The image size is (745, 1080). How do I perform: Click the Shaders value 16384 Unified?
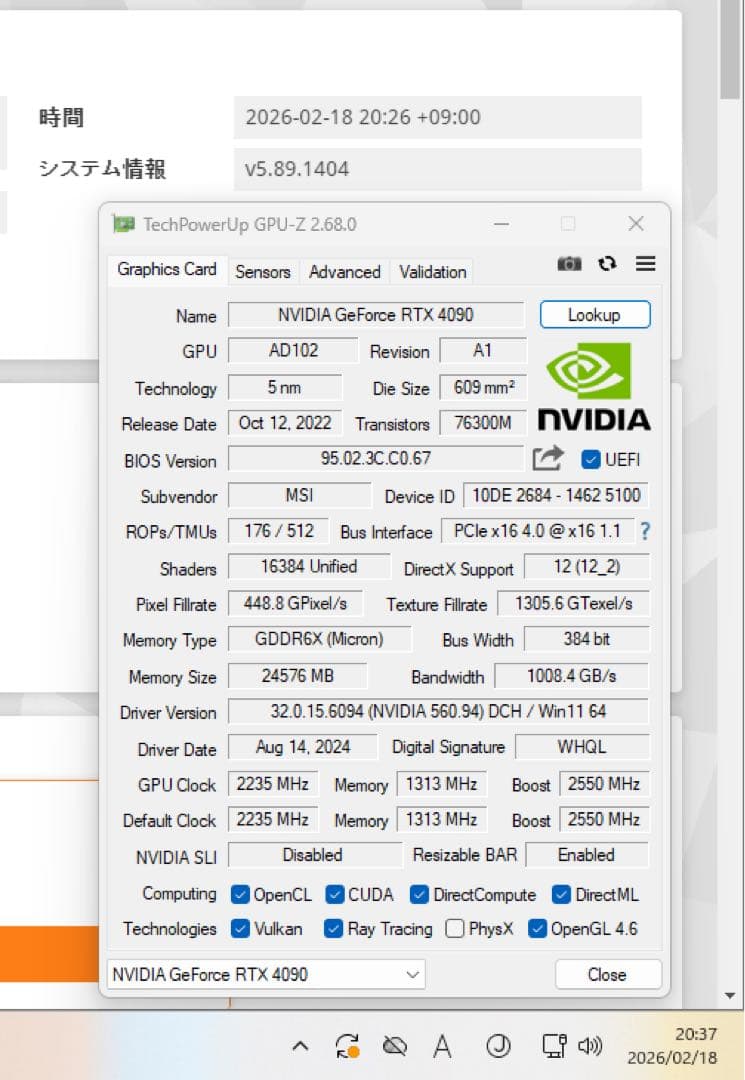click(x=308, y=567)
